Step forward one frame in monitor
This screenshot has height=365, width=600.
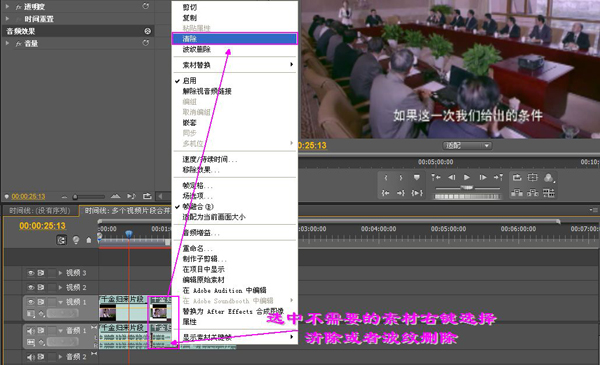(483, 177)
